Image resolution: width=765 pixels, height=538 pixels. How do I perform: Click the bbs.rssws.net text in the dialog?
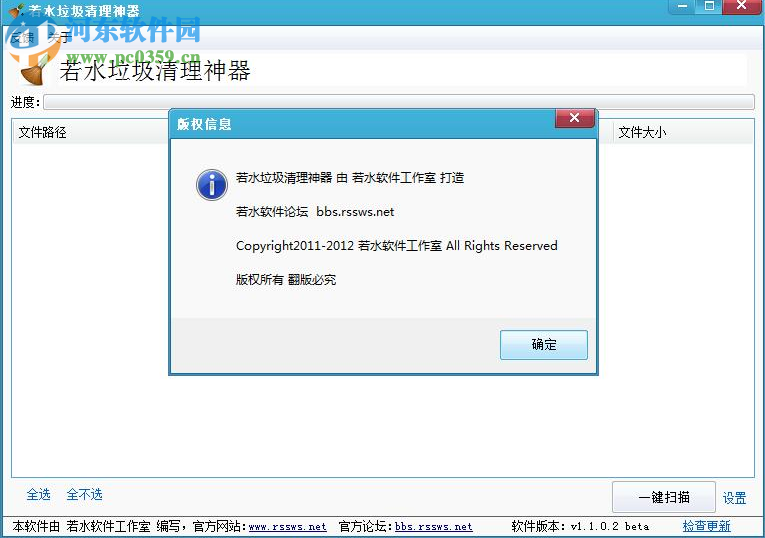(355, 212)
